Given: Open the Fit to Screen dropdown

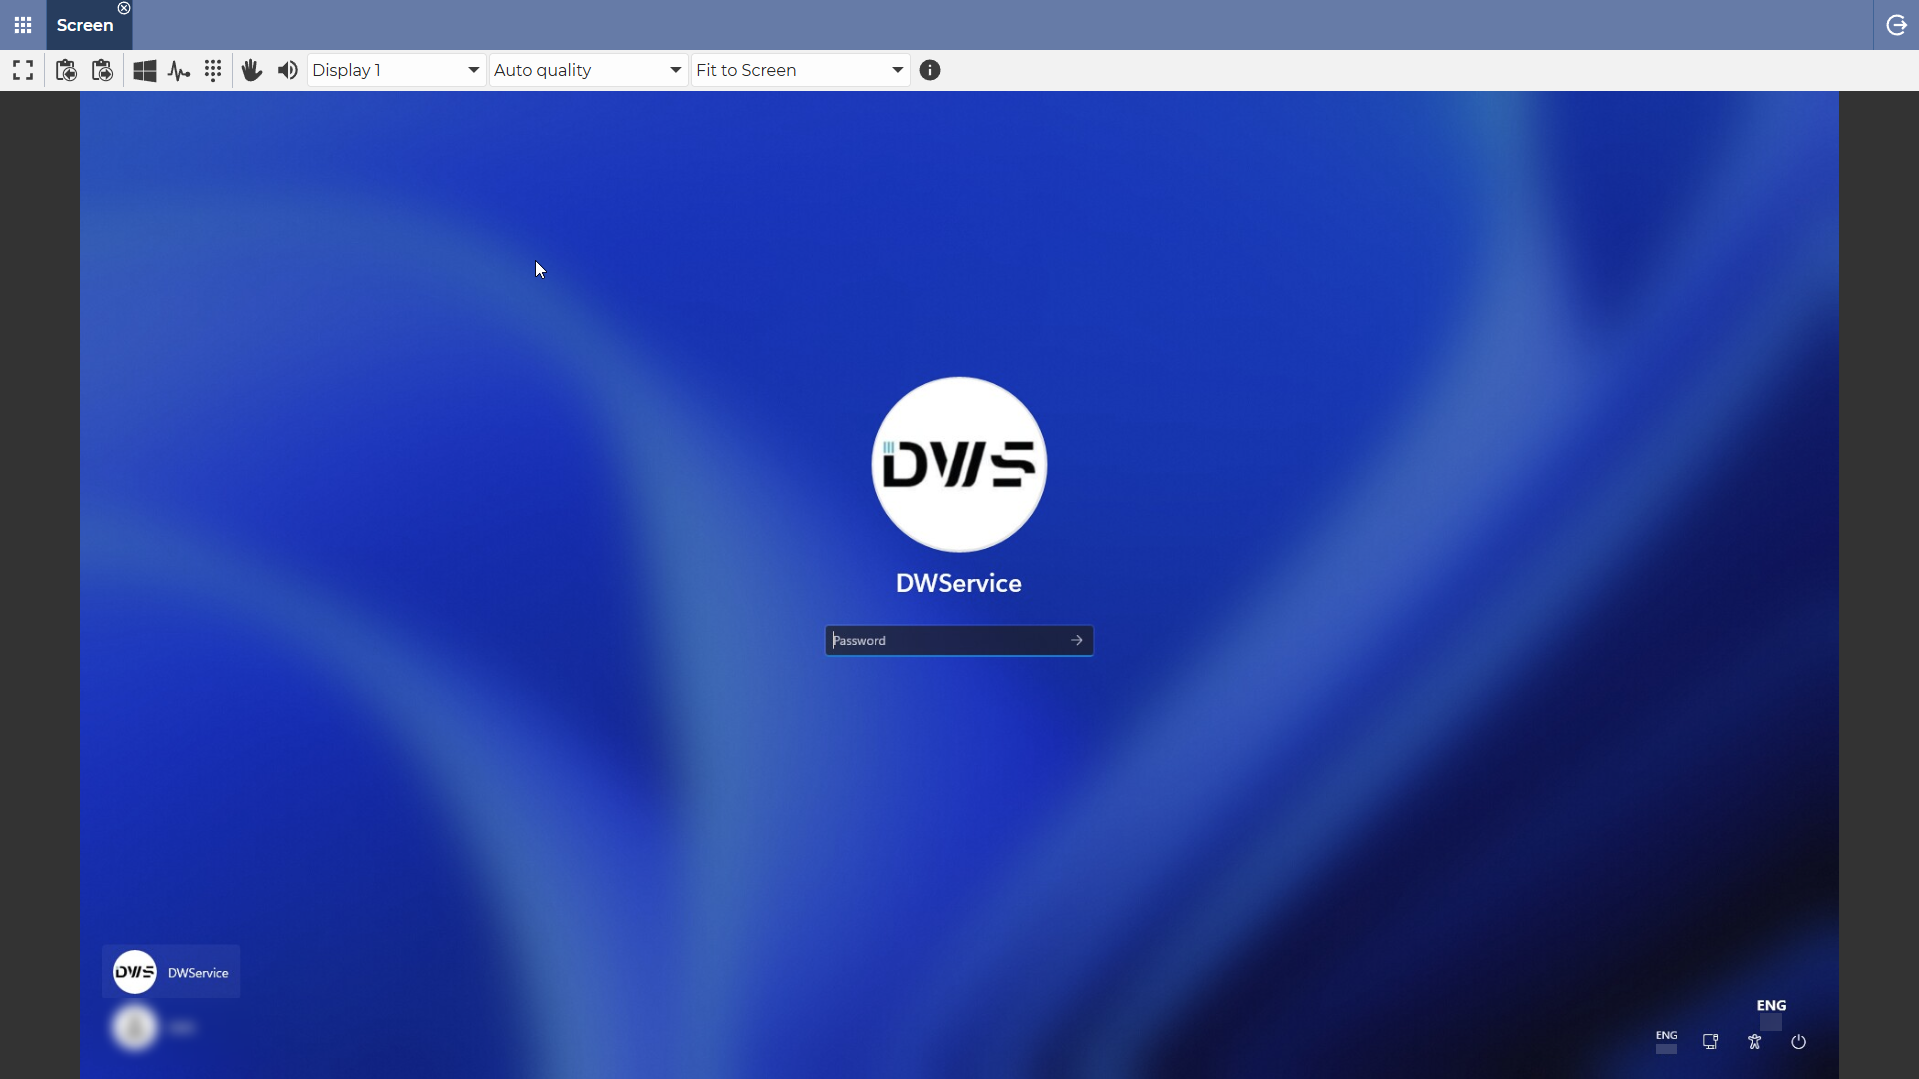Looking at the screenshot, I should 800,70.
